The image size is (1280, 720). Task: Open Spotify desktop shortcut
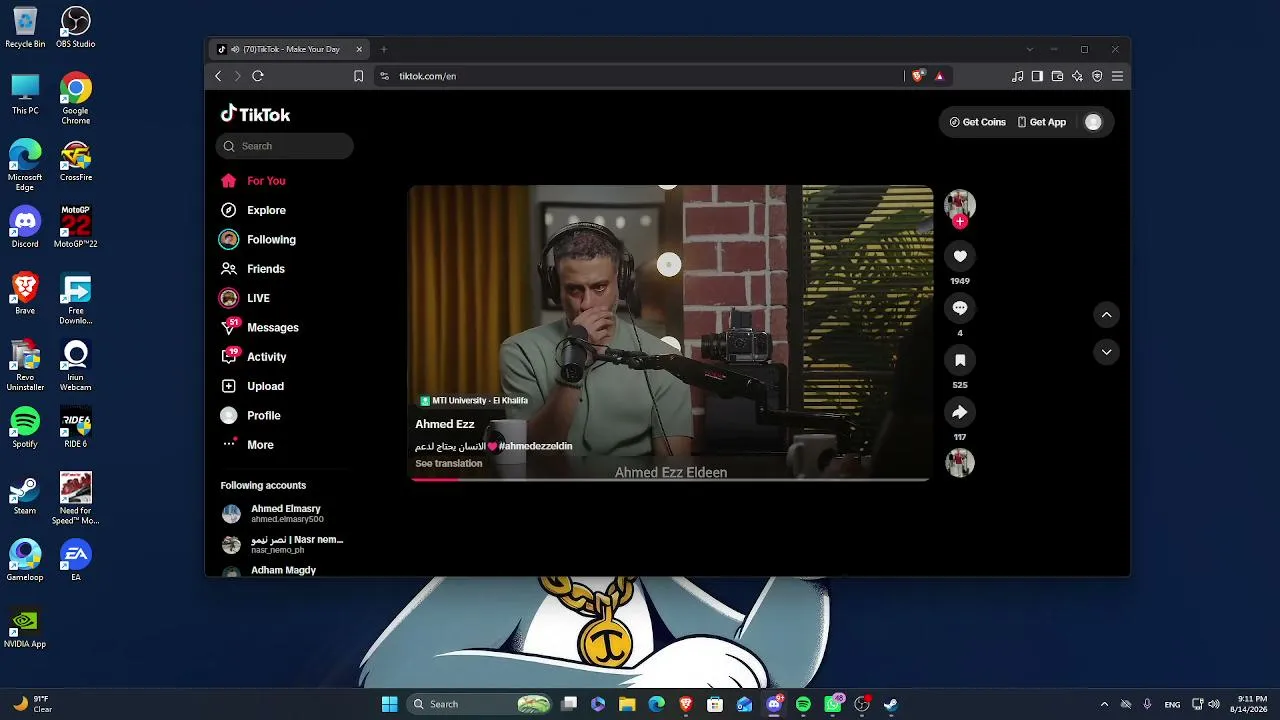(x=25, y=427)
